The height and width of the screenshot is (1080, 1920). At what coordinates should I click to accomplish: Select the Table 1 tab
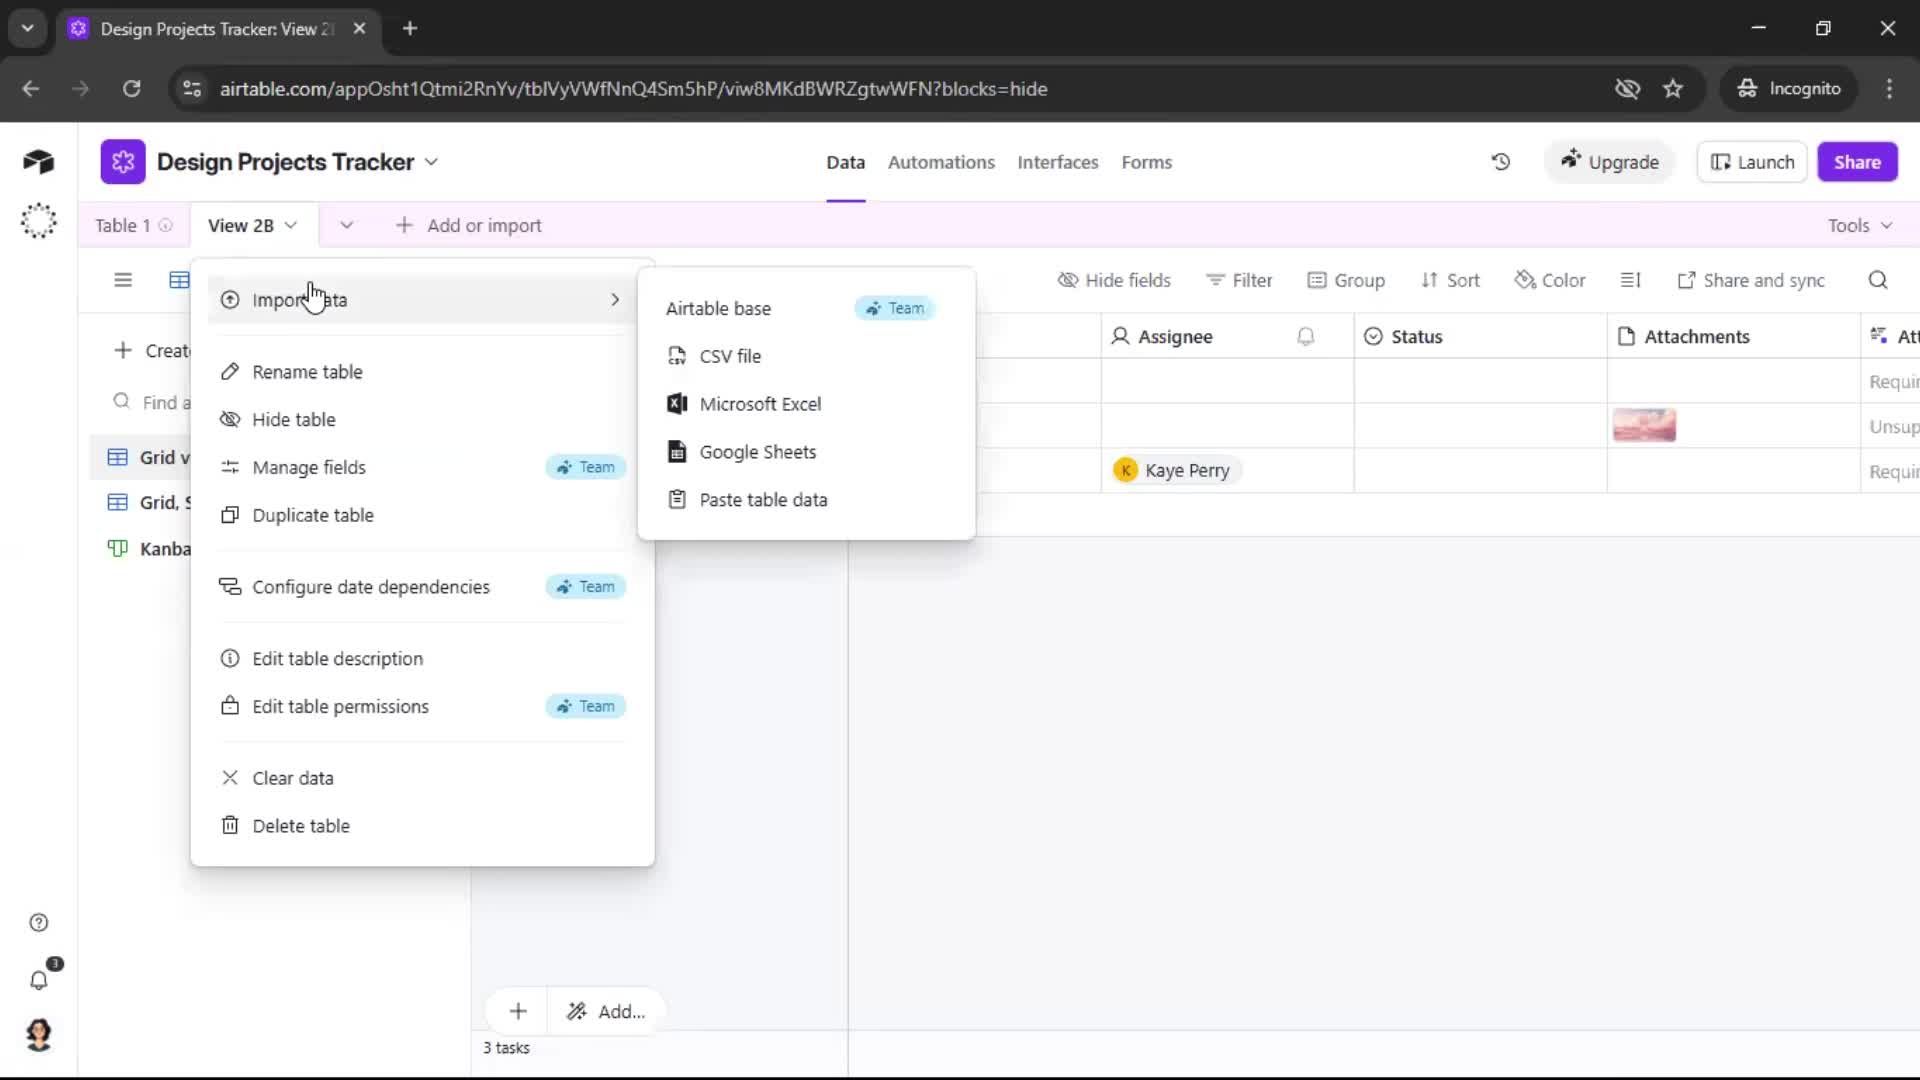[x=122, y=226]
